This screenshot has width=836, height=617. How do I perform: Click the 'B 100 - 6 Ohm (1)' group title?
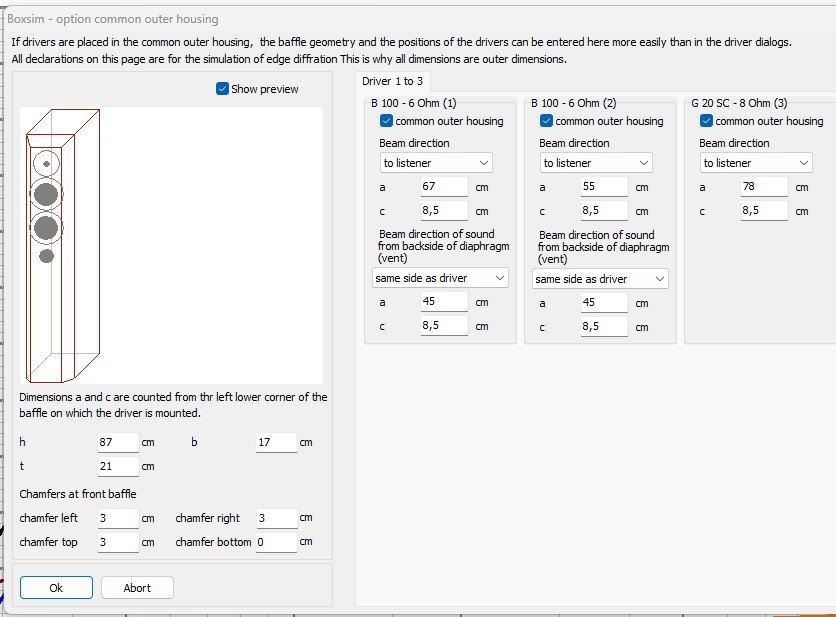tap(414, 103)
